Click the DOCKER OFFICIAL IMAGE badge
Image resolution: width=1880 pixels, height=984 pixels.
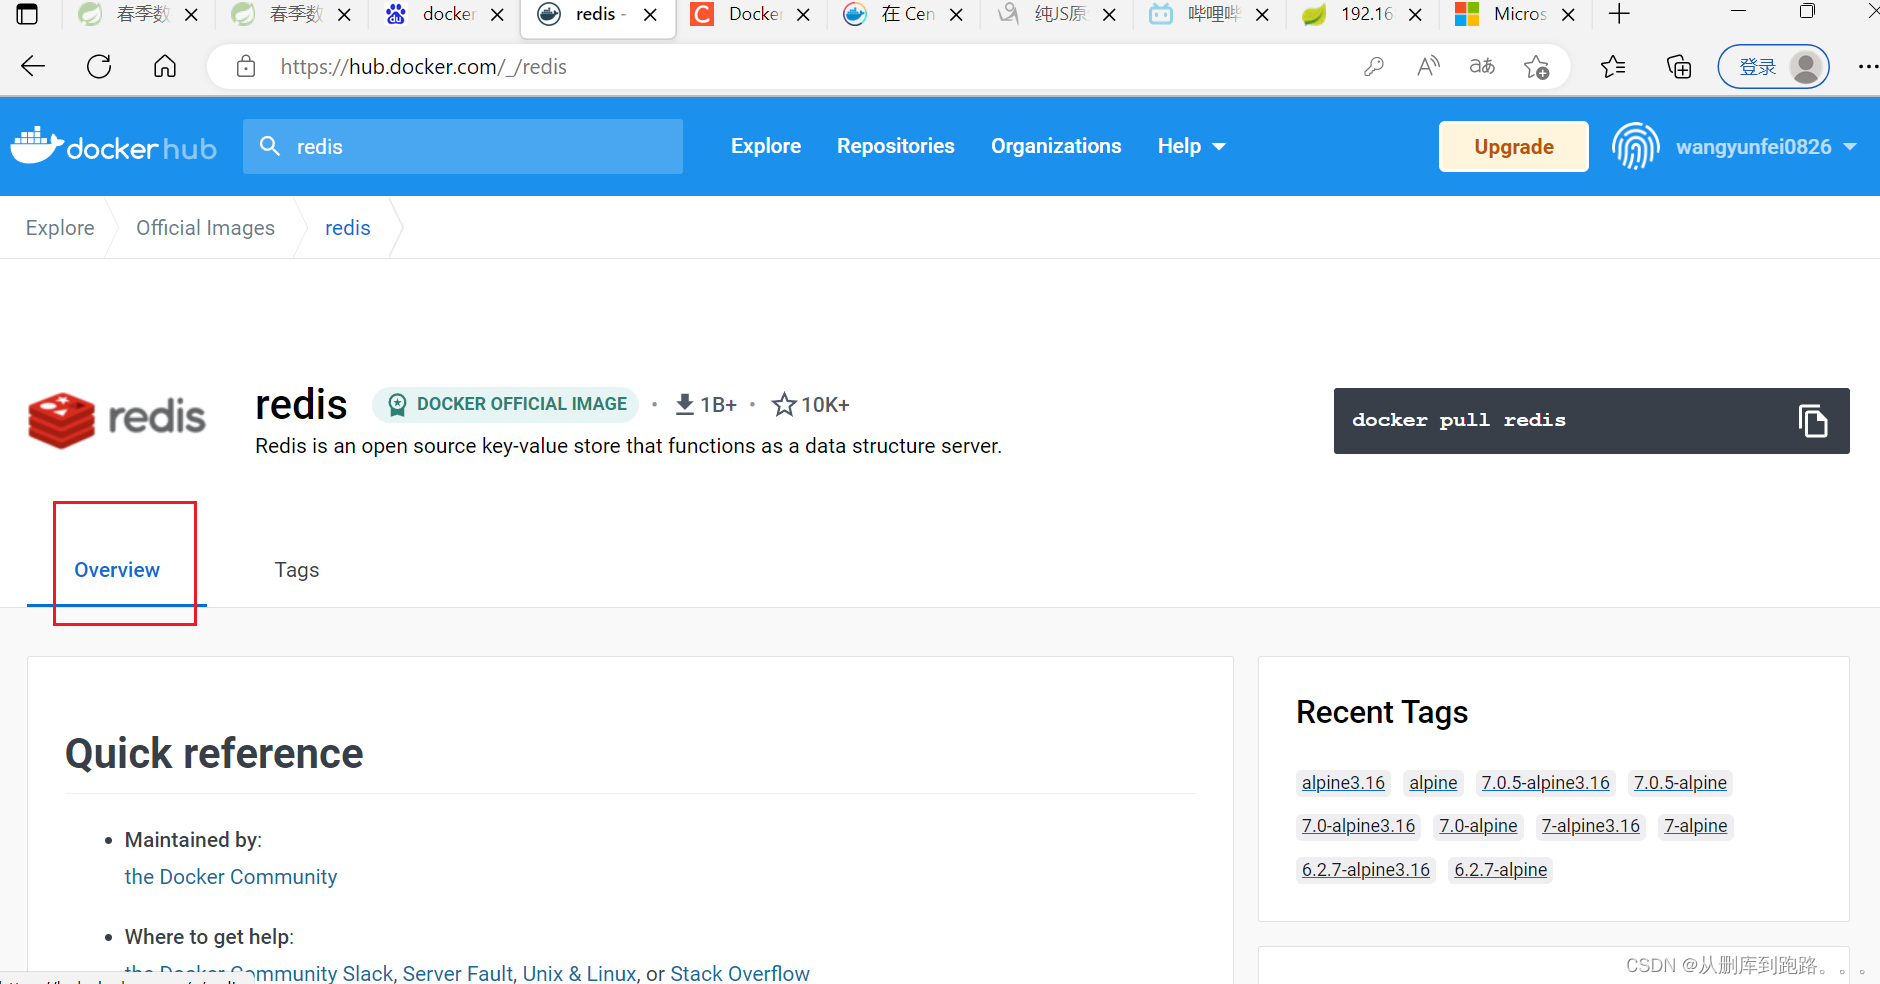pos(506,404)
